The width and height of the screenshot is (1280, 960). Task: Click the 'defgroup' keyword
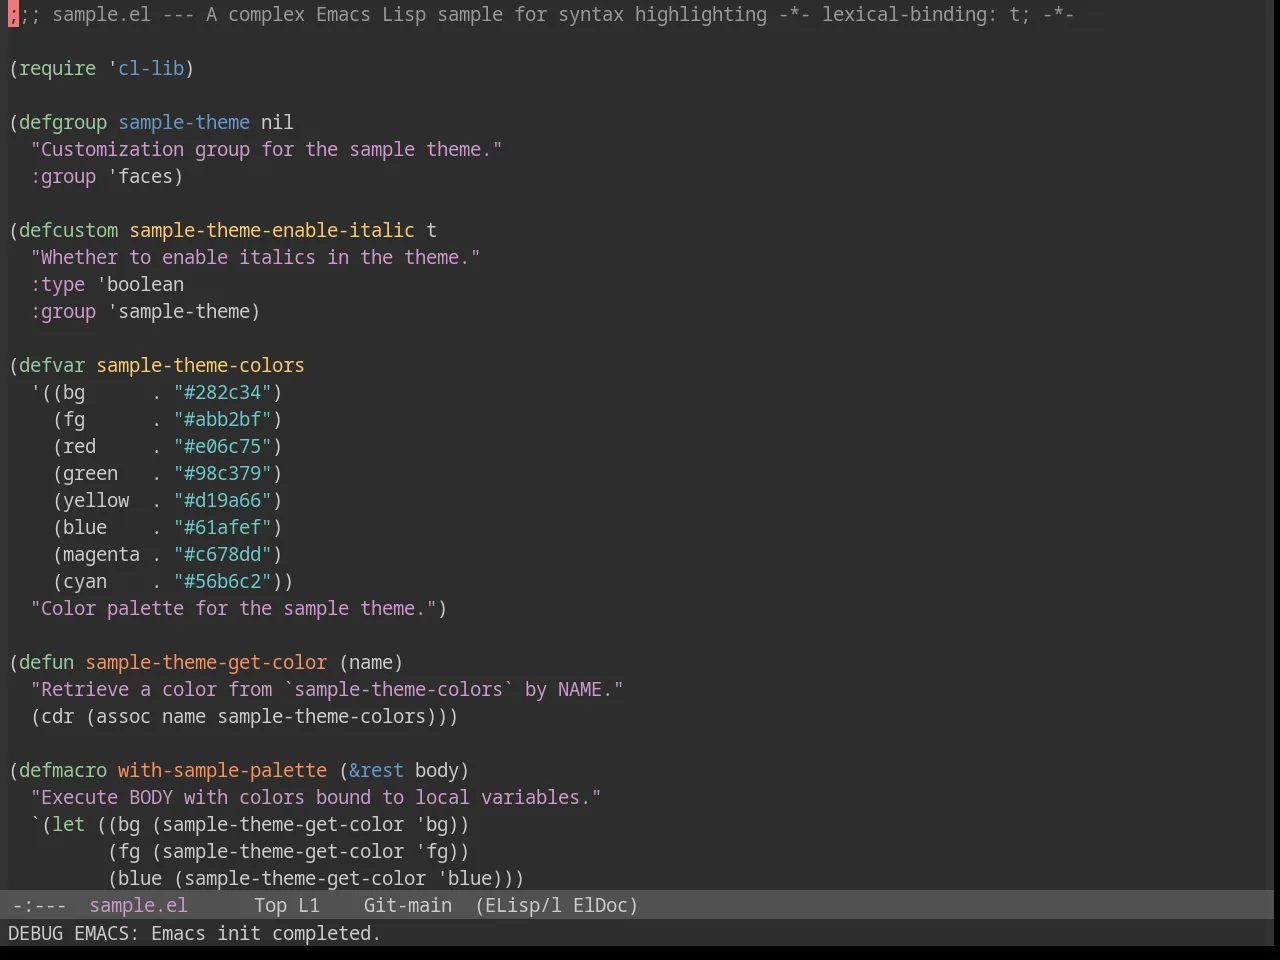[63, 122]
